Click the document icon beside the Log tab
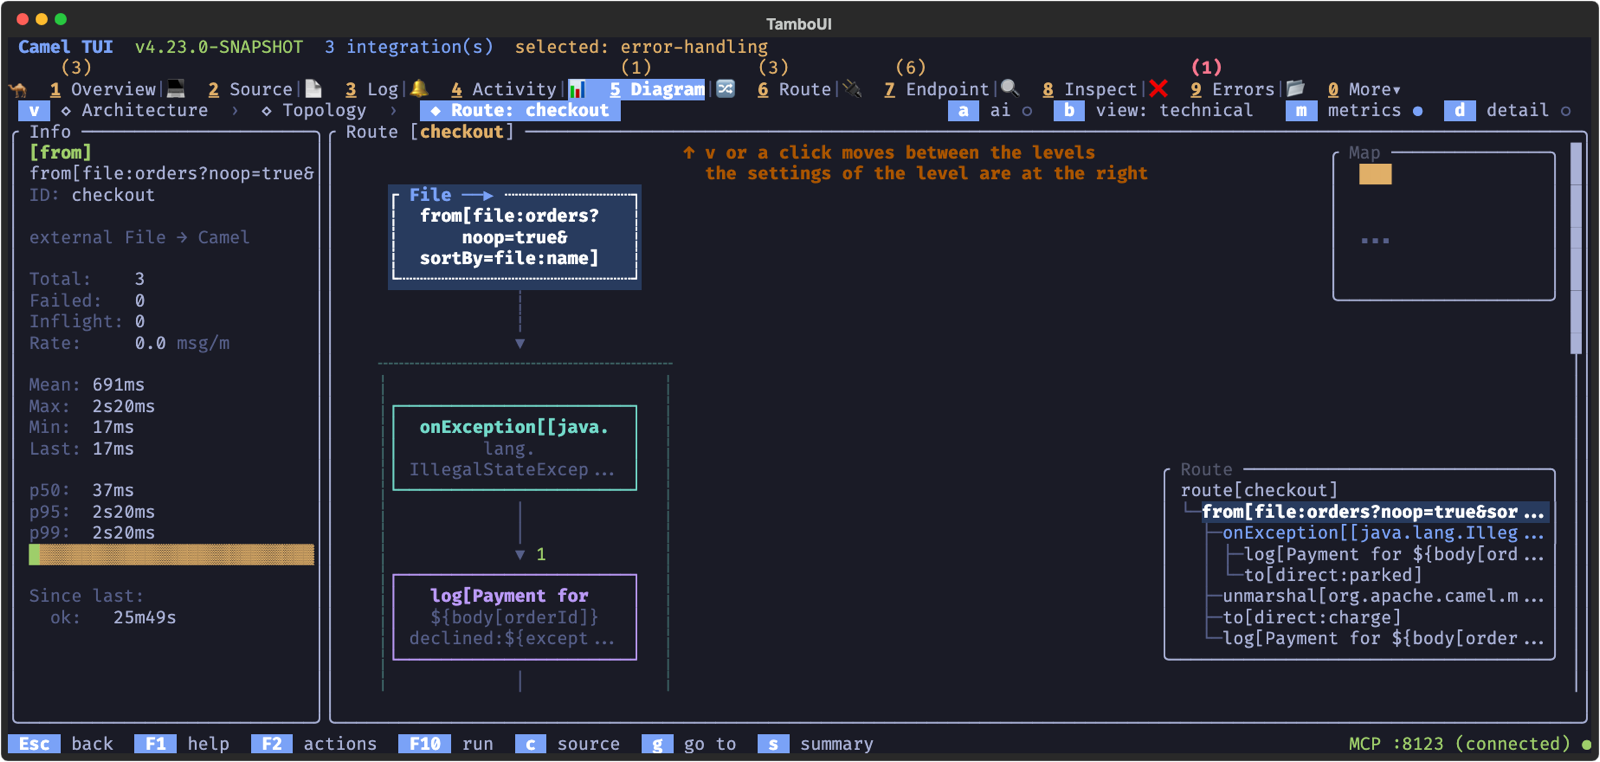 point(314,88)
